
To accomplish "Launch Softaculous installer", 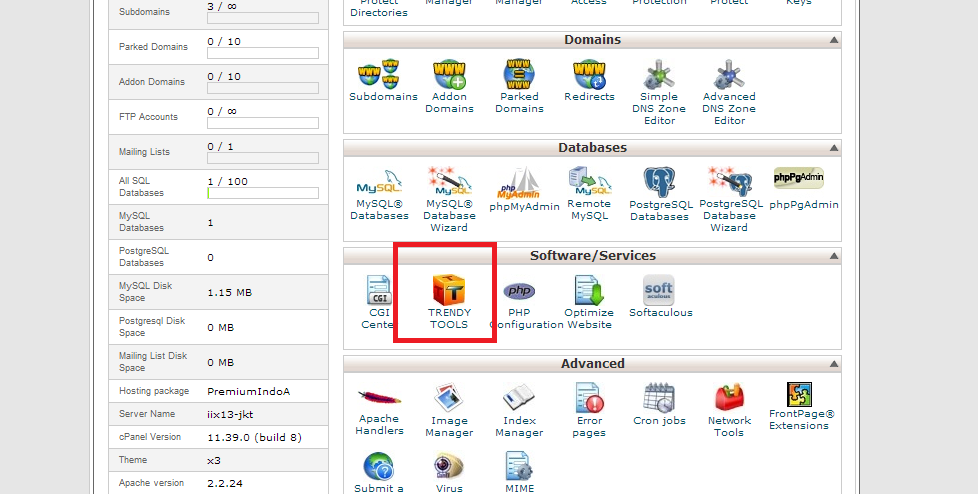I will [660, 292].
